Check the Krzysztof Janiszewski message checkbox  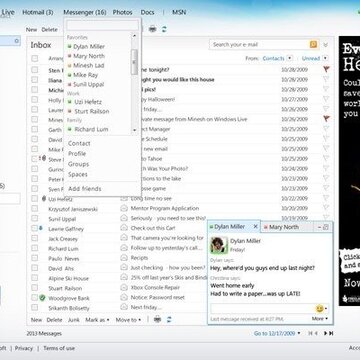(x=35, y=208)
